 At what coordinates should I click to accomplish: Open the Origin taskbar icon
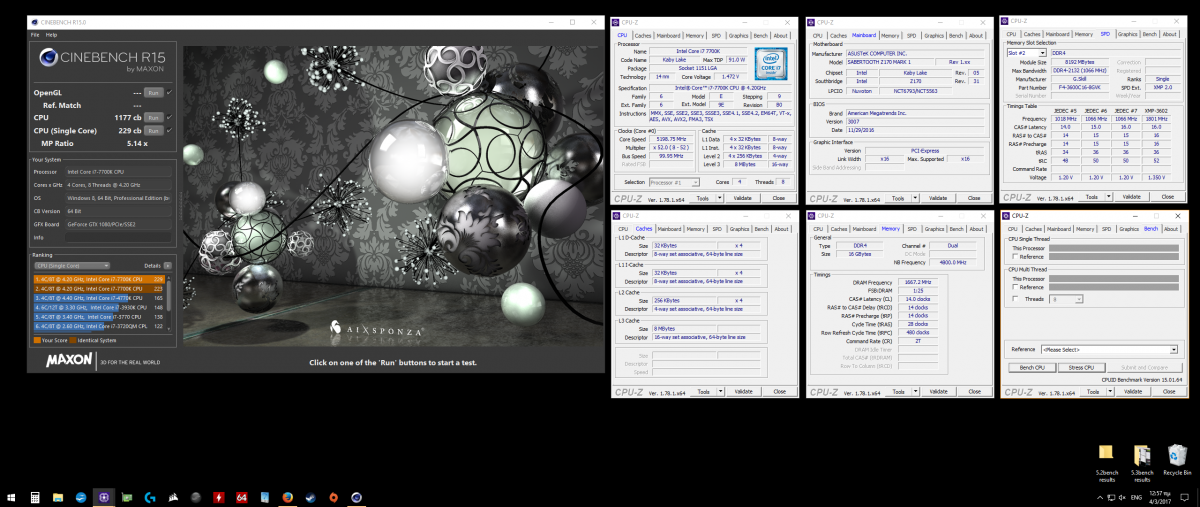tap(332, 497)
